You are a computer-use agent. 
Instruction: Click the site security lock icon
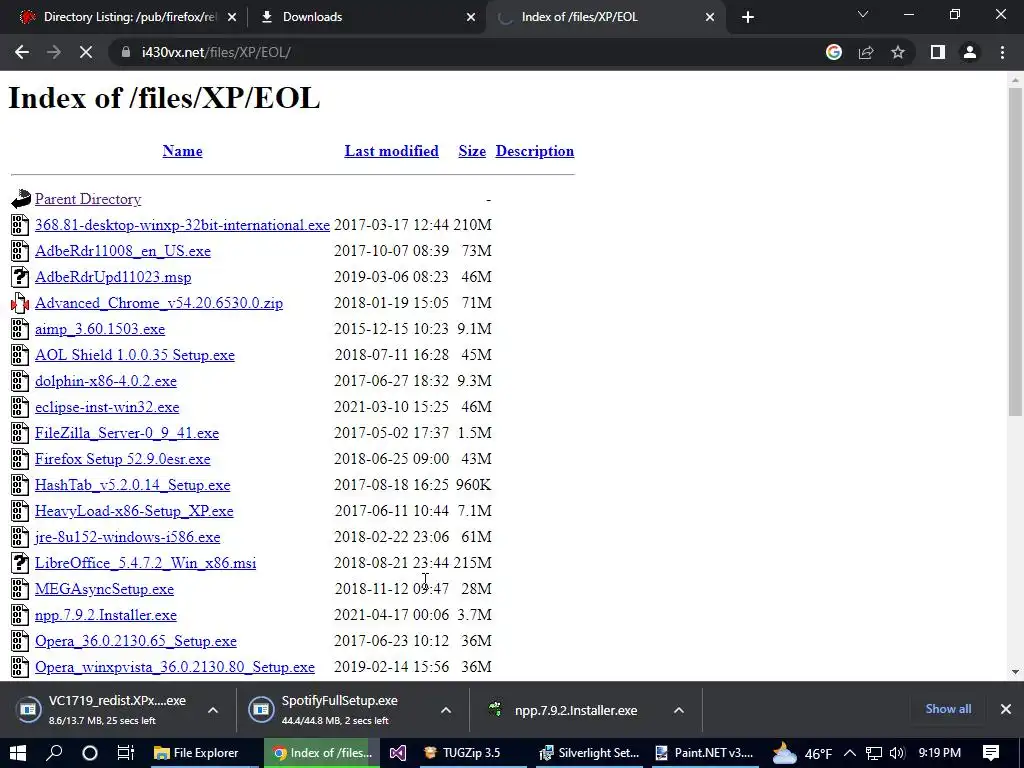tap(126, 52)
